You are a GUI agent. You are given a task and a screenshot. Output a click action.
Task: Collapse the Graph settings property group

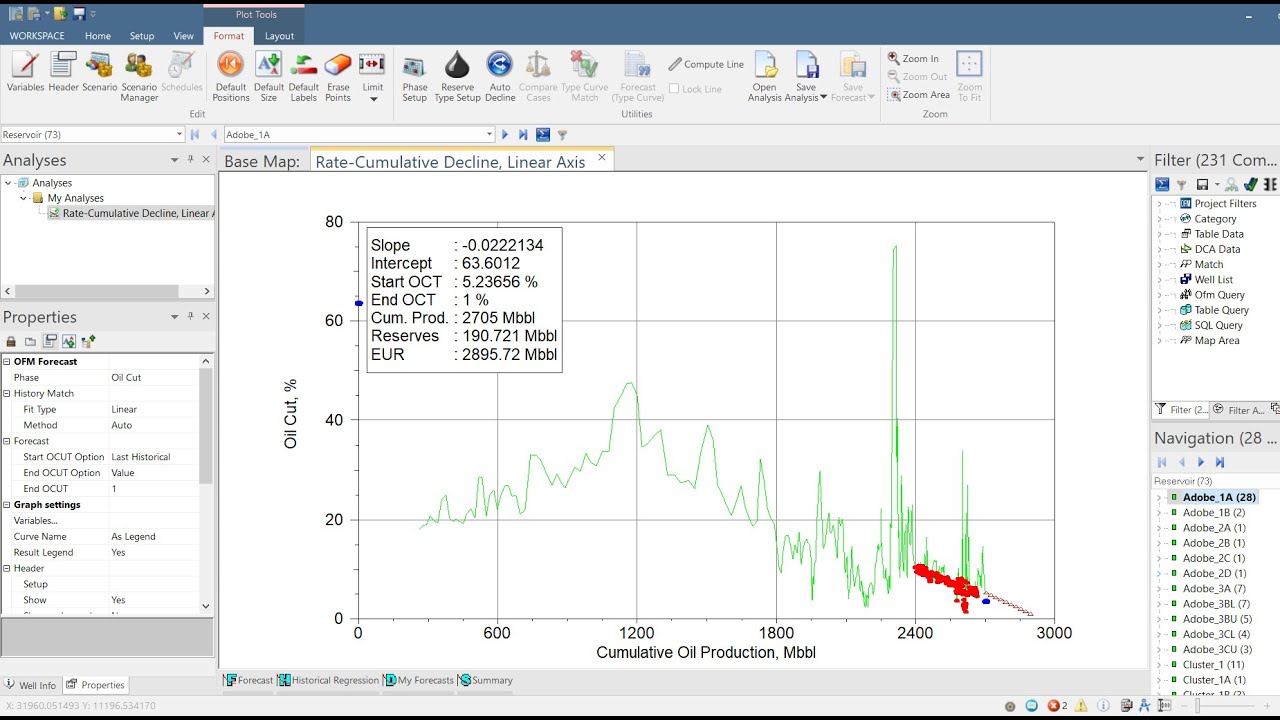tap(6, 505)
